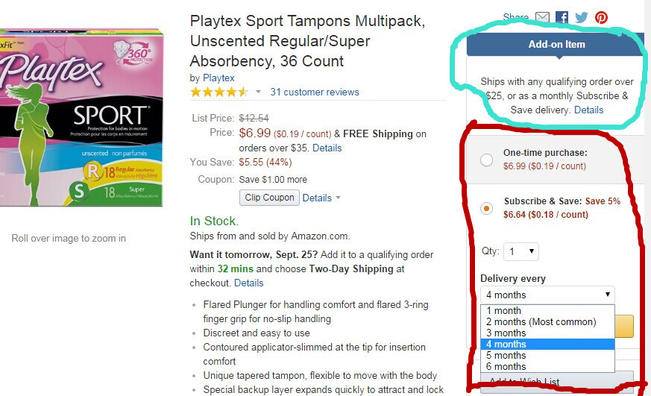Pin product with Pinterest icon

click(x=601, y=17)
